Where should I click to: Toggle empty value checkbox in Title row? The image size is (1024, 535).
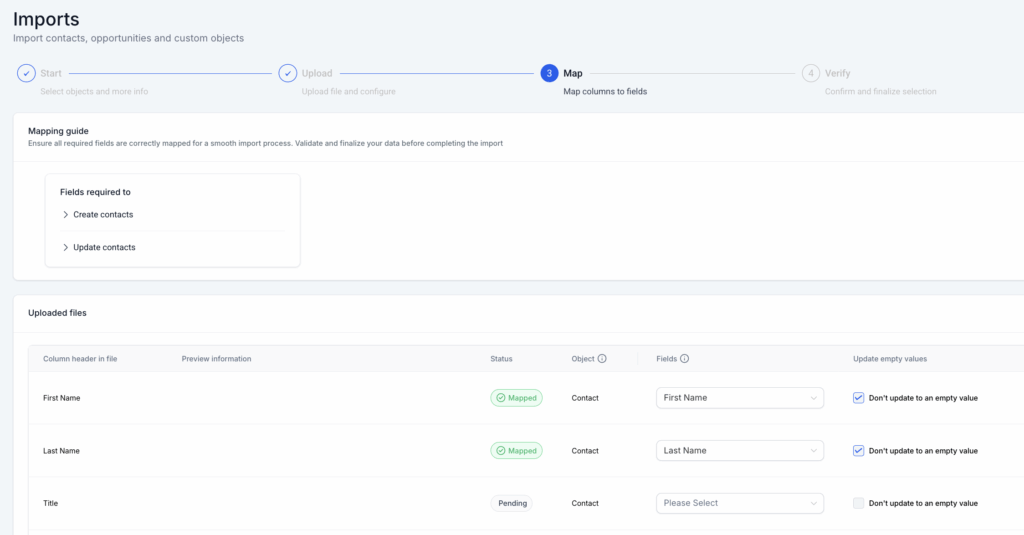858,503
